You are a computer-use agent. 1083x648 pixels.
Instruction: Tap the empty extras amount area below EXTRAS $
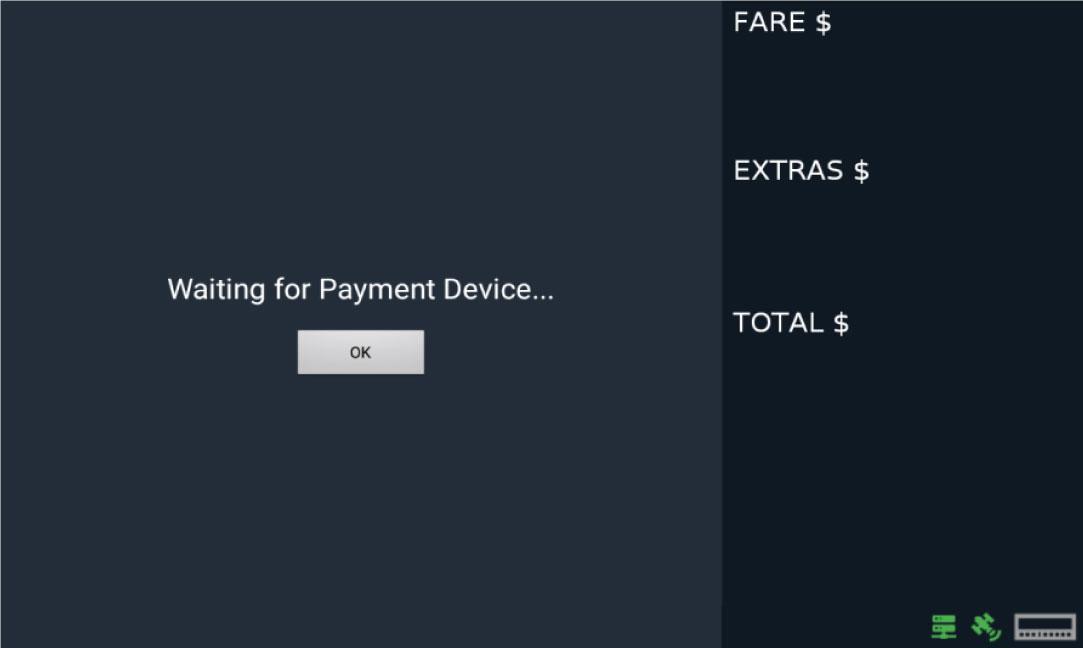(x=900, y=240)
